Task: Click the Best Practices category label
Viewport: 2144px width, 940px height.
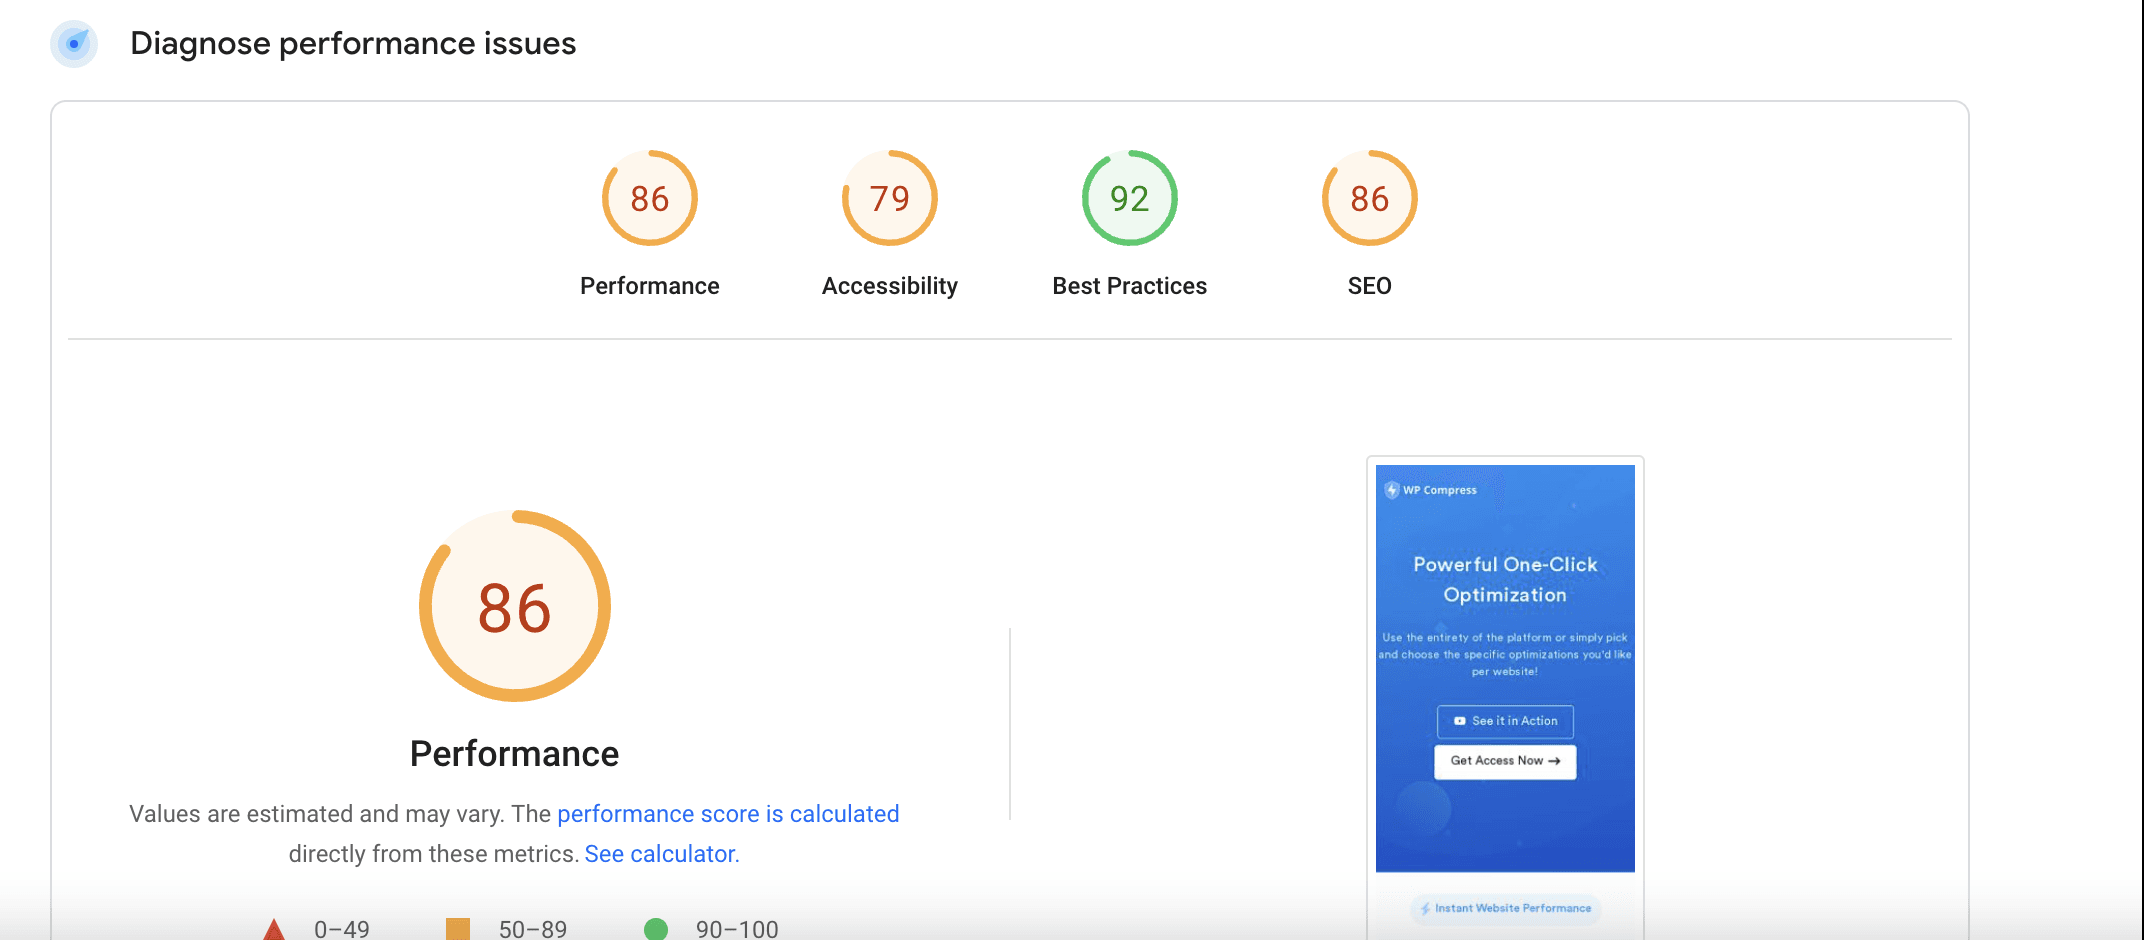Action: [1130, 286]
